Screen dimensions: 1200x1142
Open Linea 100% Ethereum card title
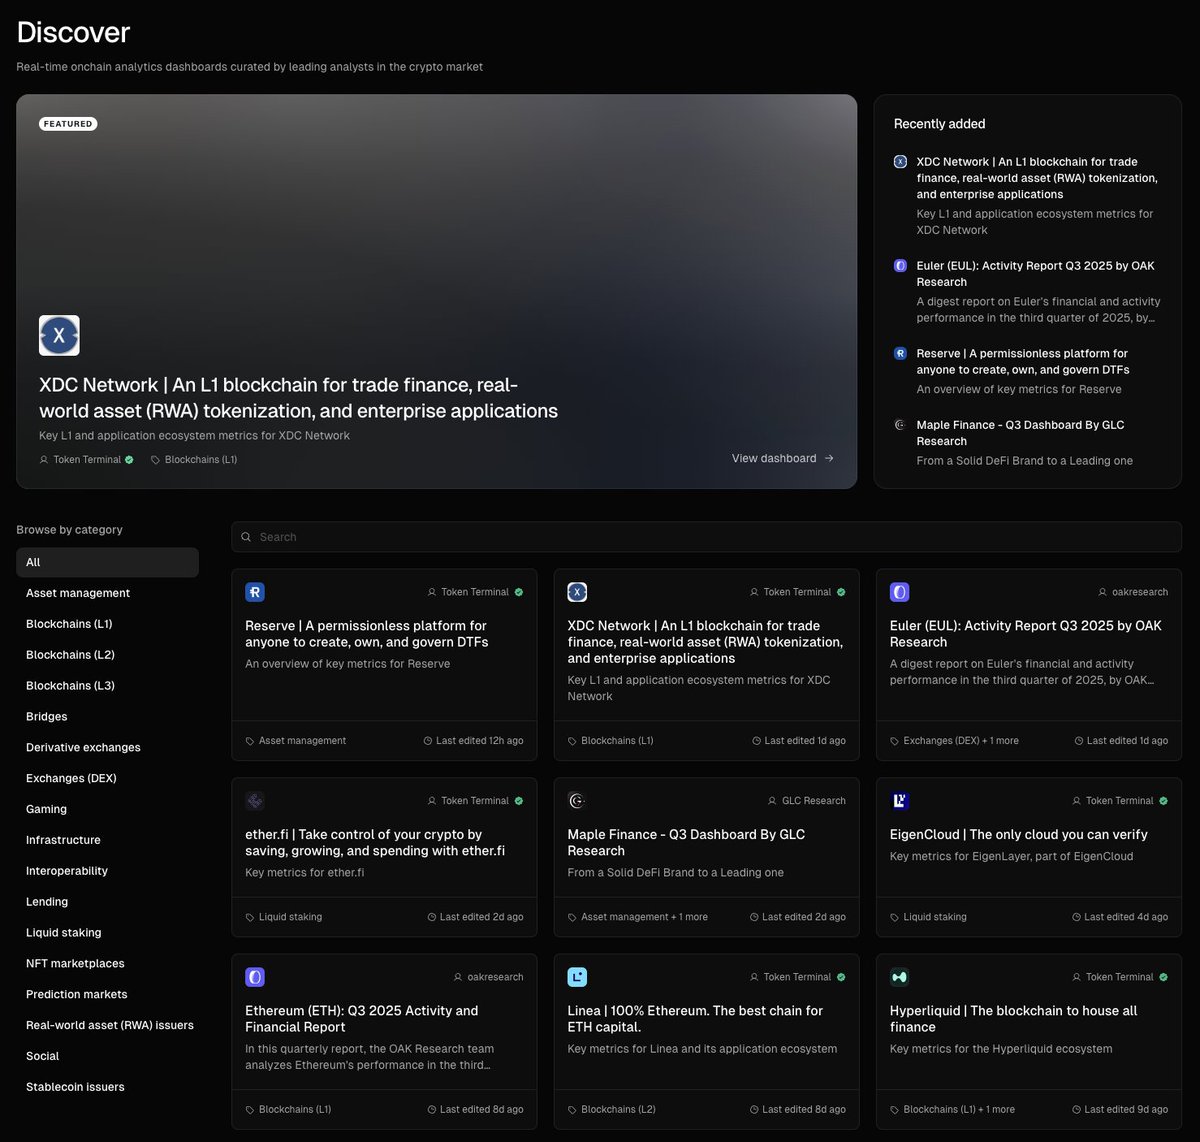[x=695, y=1019]
